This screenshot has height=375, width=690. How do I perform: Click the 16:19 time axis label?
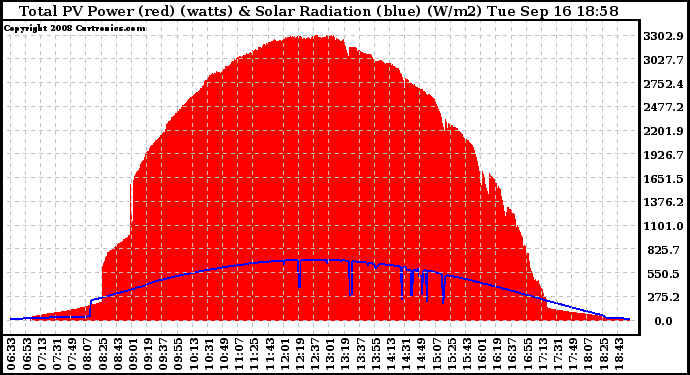pyautogui.click(x=496, y=353)
